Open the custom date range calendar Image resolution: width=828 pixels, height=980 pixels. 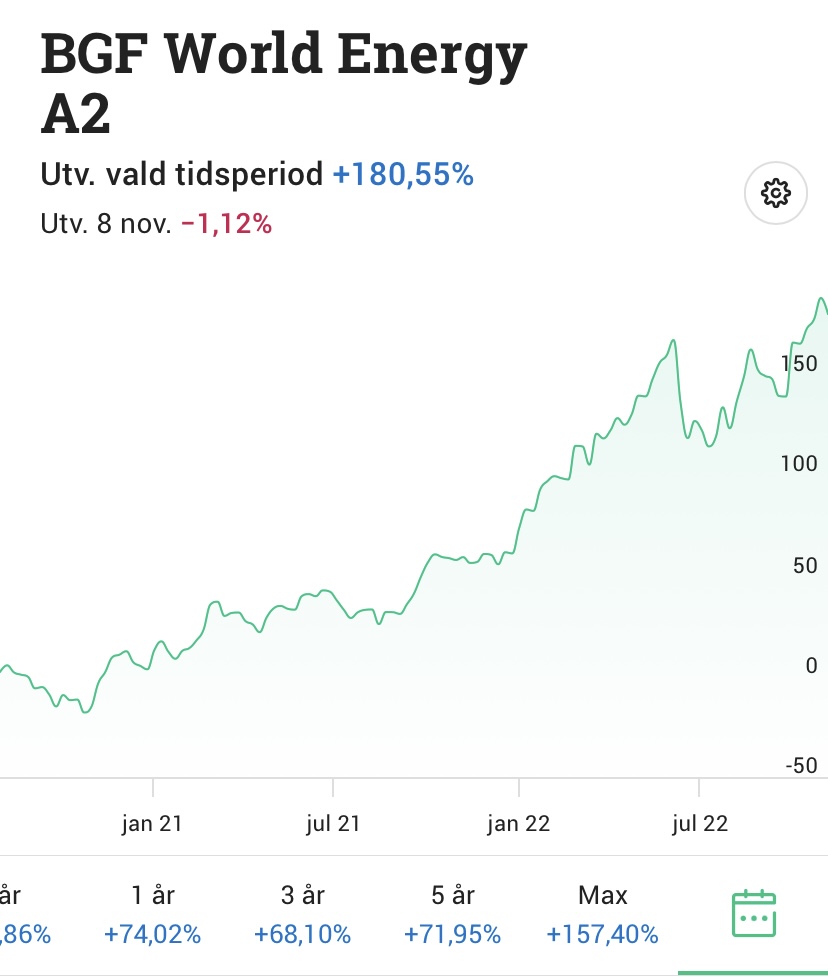[753, 913]
